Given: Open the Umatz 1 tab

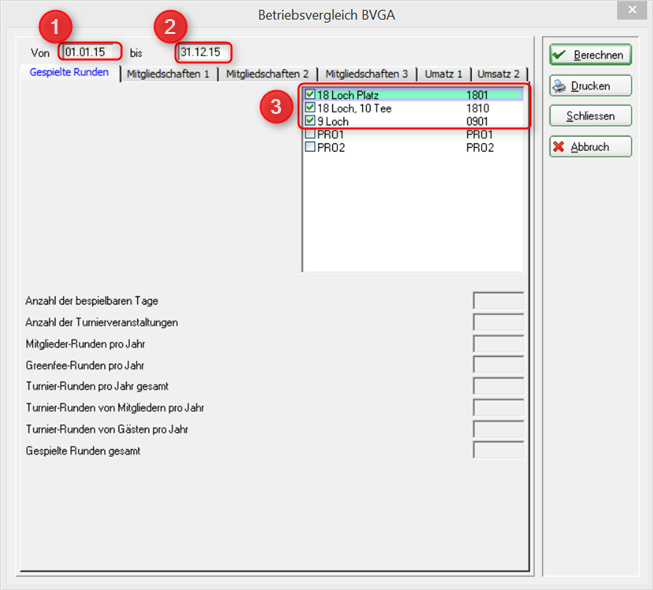Looking at the screenshot, I should click(443, 74).
